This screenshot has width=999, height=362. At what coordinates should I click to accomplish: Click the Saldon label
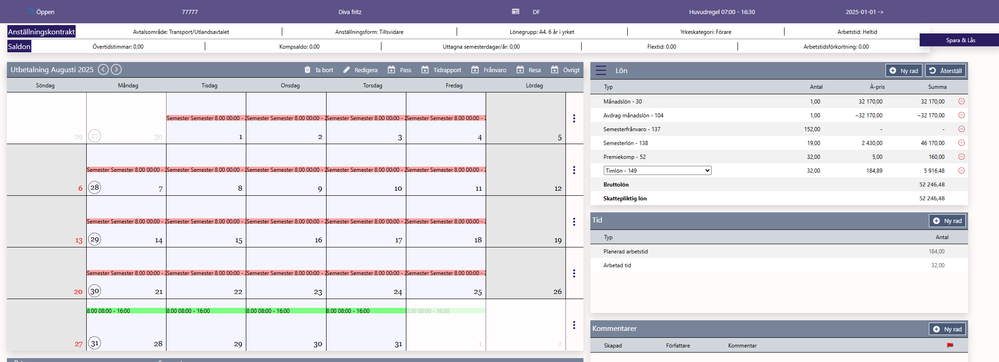pyautogui.click(x=19, y=46)
